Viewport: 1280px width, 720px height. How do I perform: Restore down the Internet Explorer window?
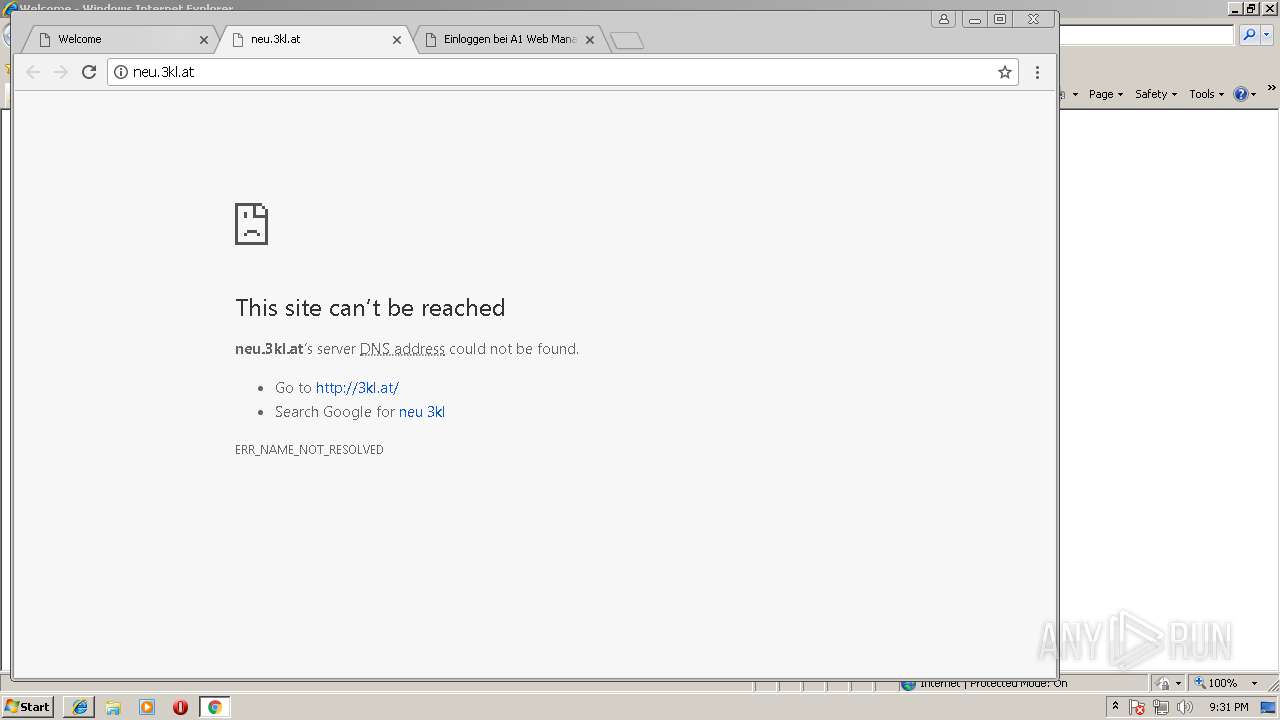click(x=1251, y=8)
